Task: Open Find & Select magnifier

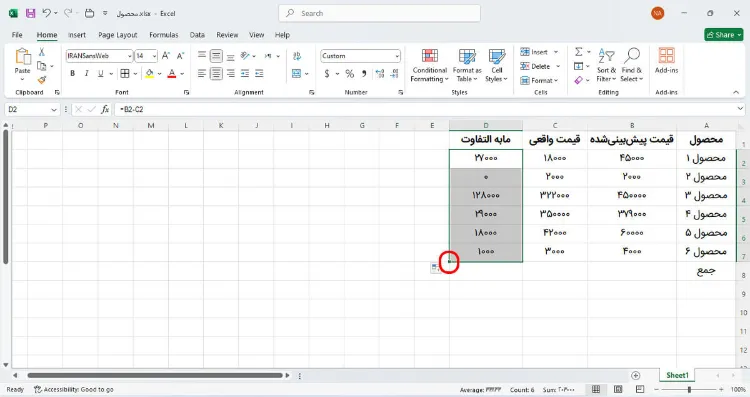Action: (x=632, y=66)
